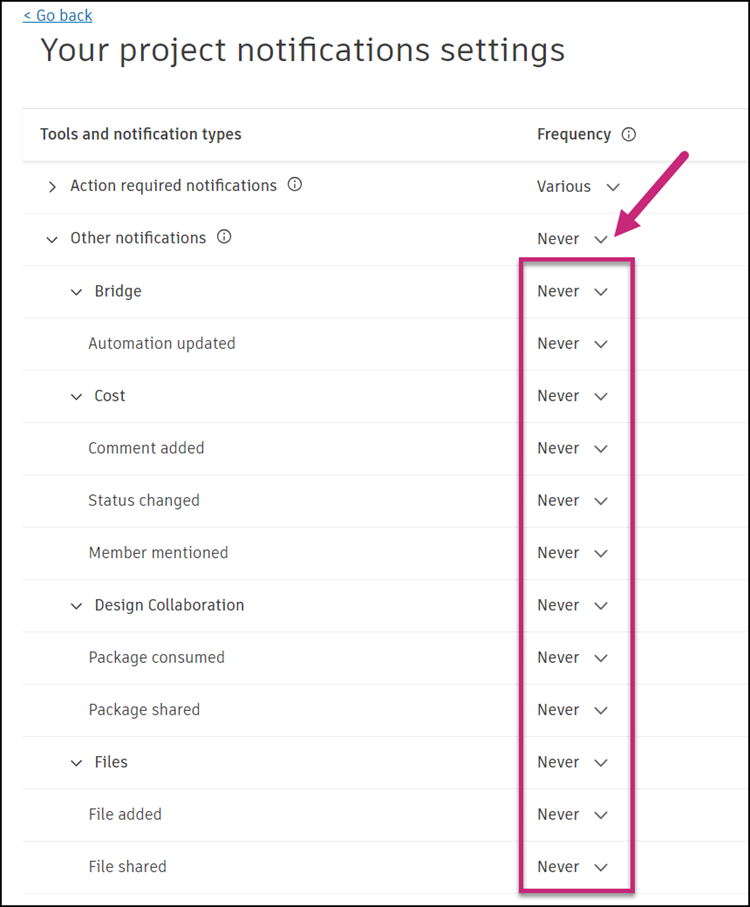The width and height of the screenshot is (750, 907).
Task: Open frequency dropdown for Automation updated
Action: click(x=572, y=344)
